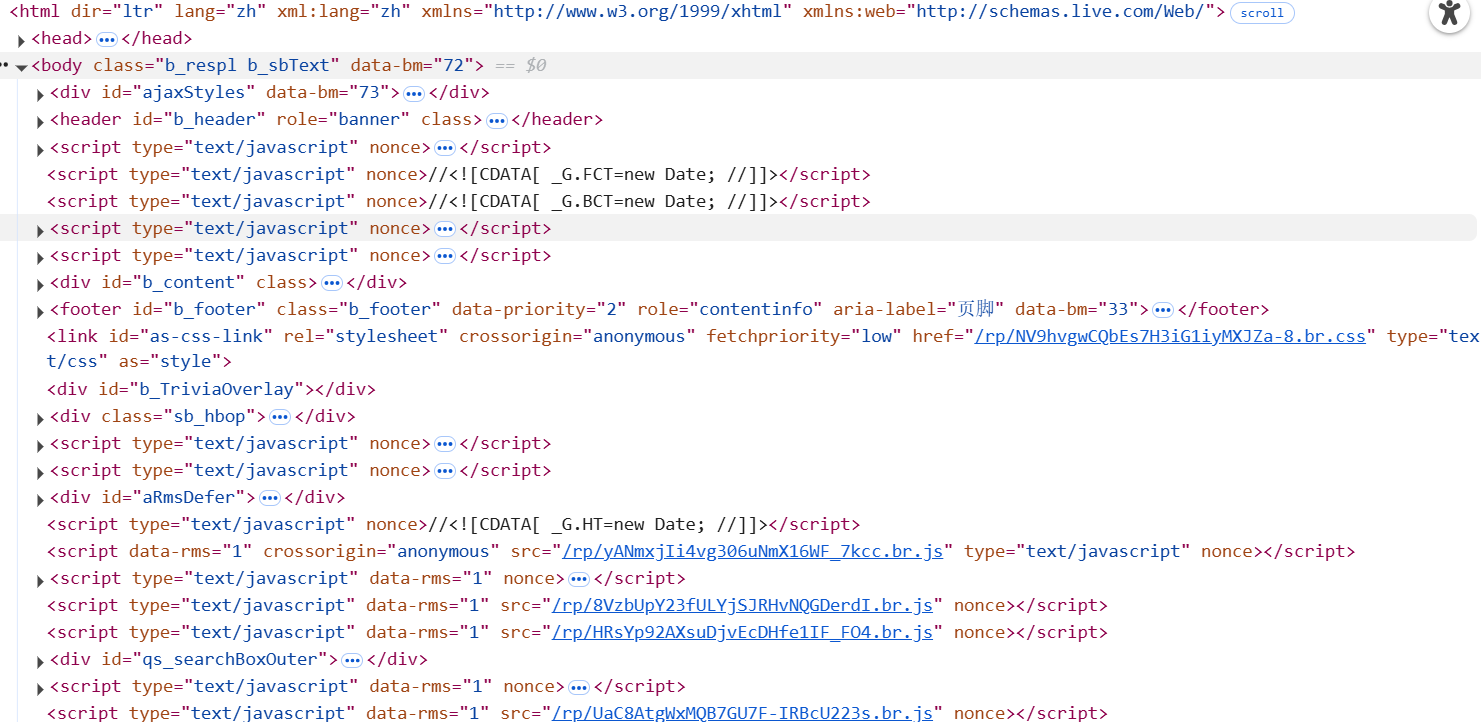Open the HRsYp92AXsuDjvEcDHfe1IF_FO4.br.js link
Viewport: 1481px width, 722px height.
[743, 632]
